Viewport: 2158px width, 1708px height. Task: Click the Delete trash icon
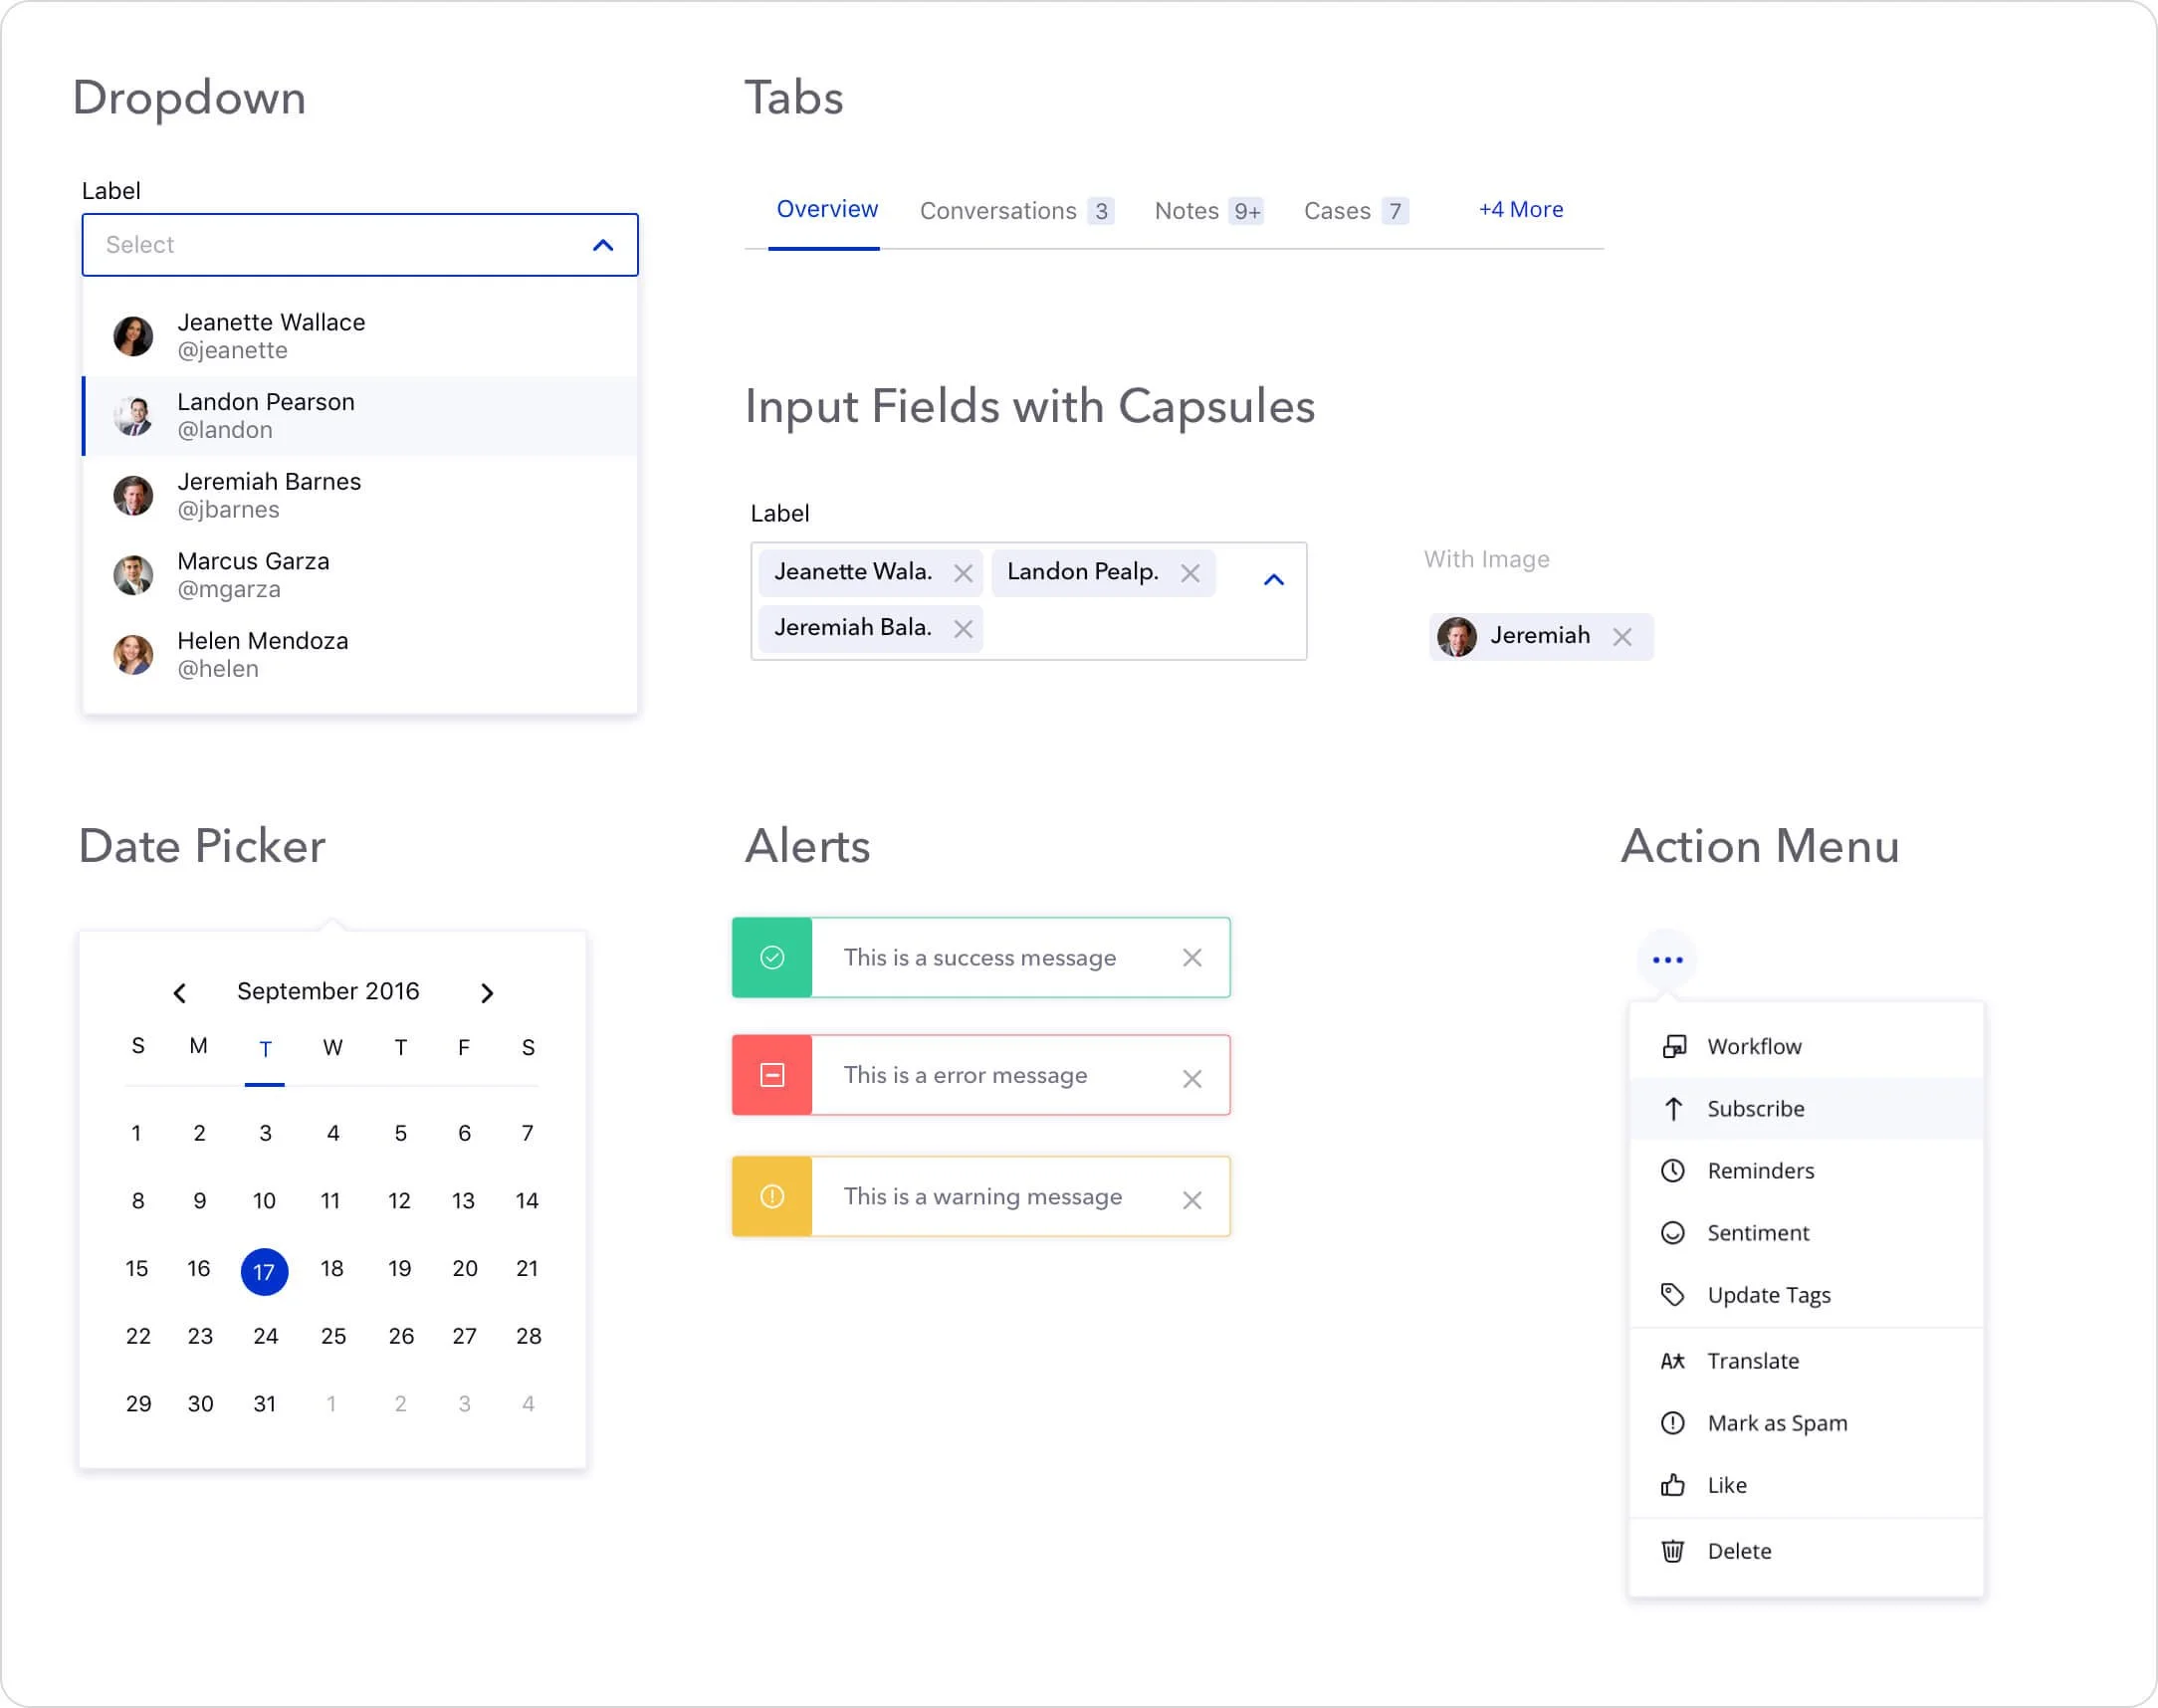coord(1673,1551)
